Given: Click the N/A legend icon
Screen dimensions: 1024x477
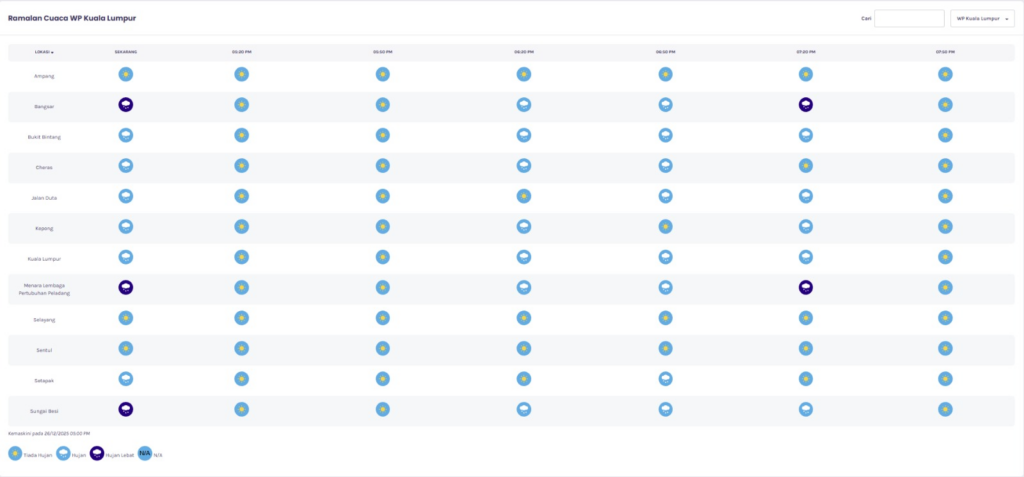Looking at the screenshot, I should point(144,453).
